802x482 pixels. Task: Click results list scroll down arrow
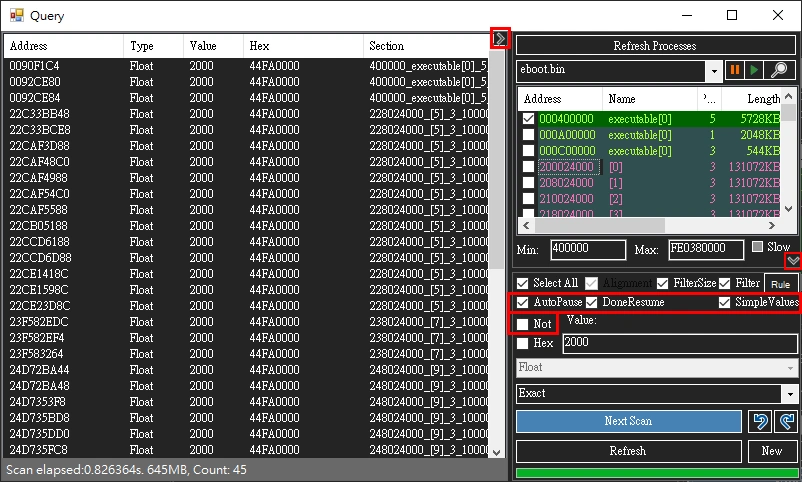coord(496,452)
